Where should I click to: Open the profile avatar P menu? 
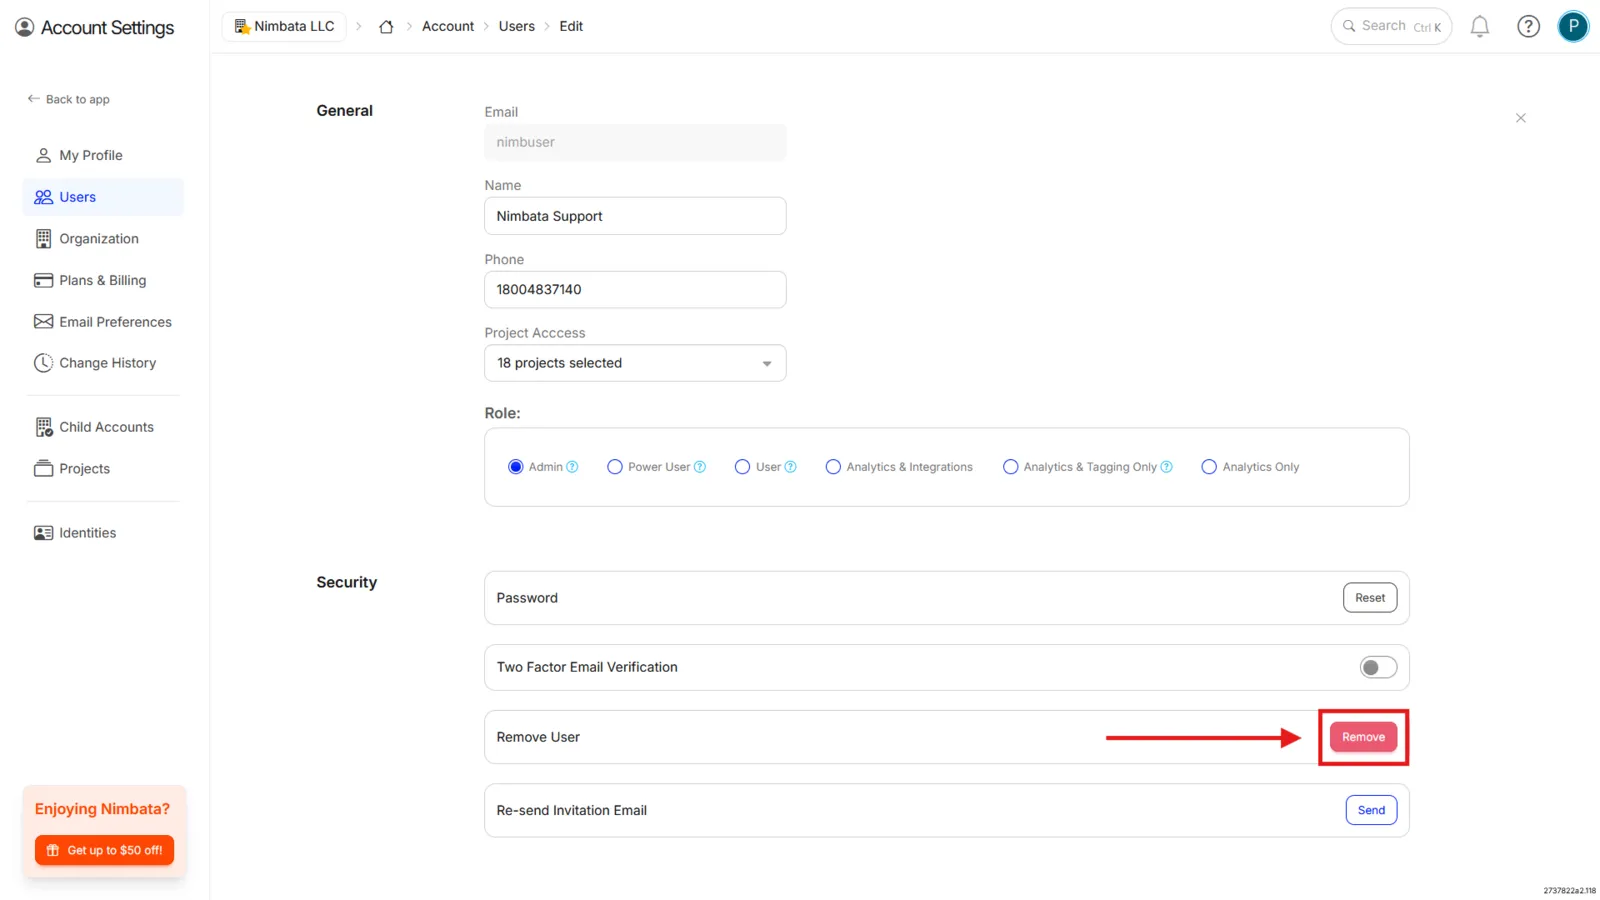click(1573, 27)
